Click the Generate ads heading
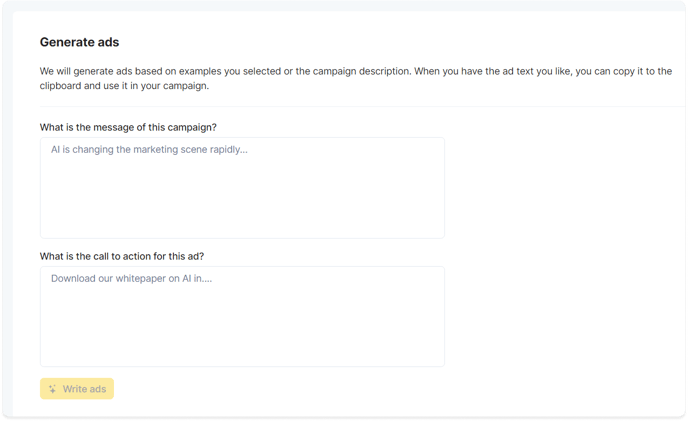The image size is (688, 421). pos(79,42)
